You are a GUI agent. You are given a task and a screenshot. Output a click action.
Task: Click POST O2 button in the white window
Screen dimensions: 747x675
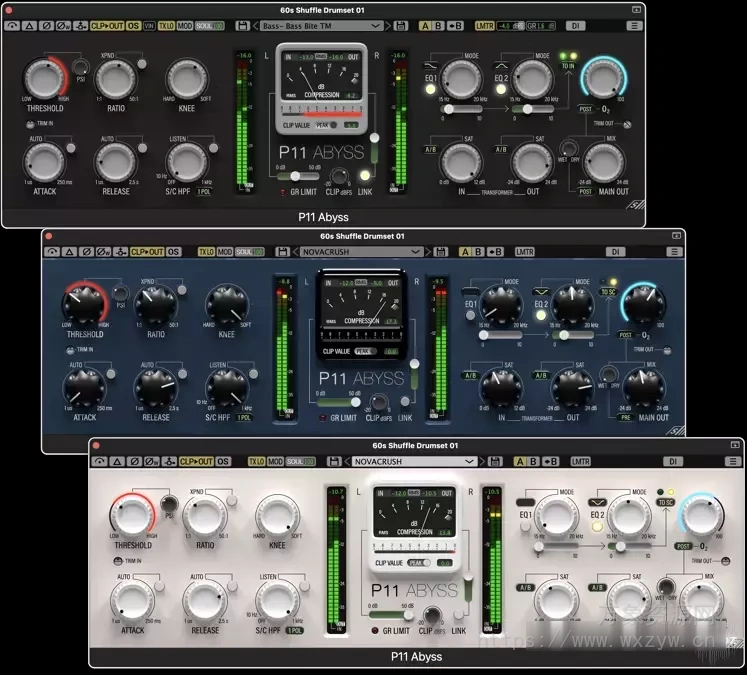[x=684, y=546]
